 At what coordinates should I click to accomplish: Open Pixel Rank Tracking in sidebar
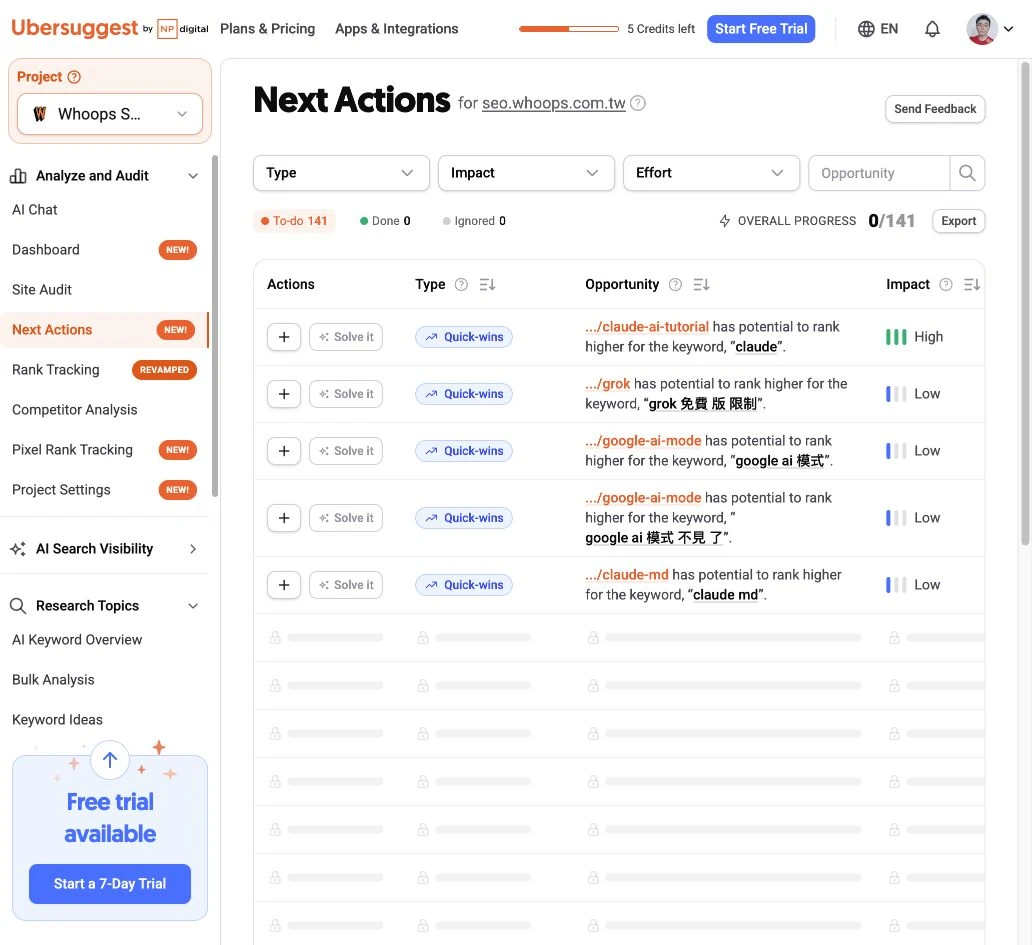click(72, 450)
